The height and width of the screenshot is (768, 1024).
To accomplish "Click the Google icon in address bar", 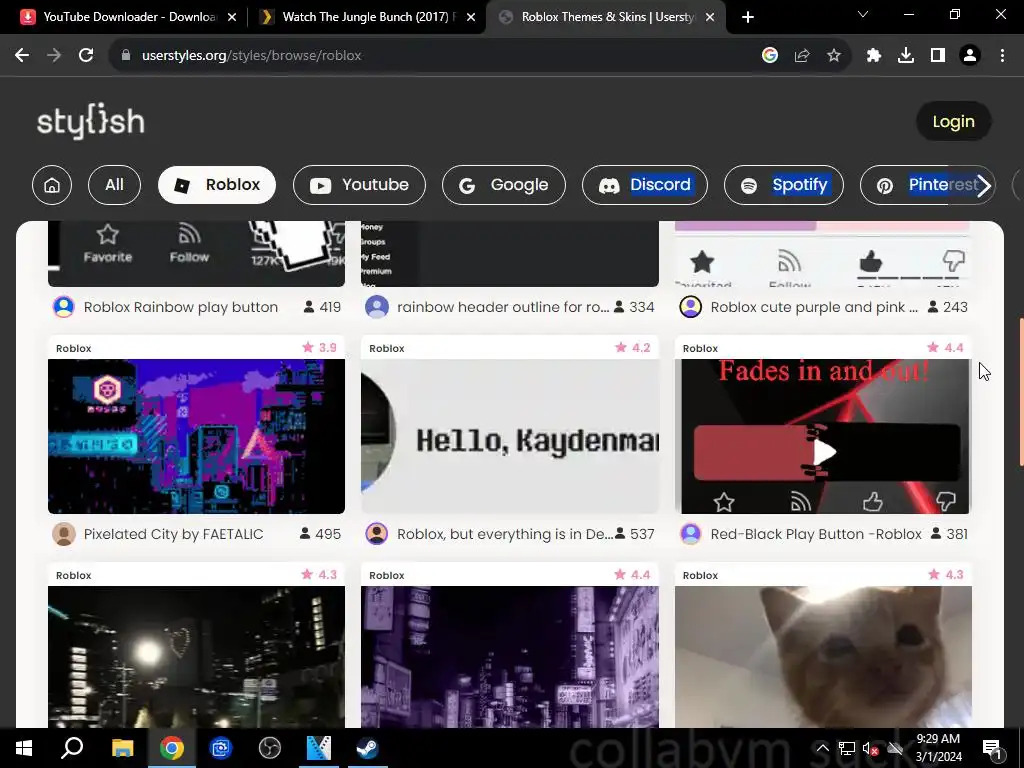I will point(770,56).
